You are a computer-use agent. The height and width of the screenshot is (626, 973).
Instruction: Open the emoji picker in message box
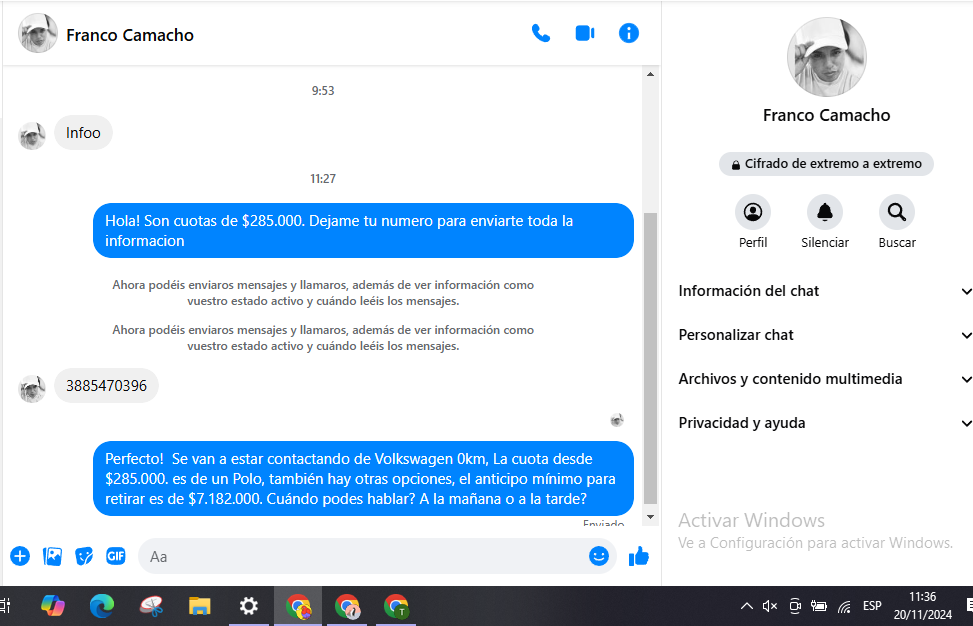pyautogui.click(x=599, y=556)
